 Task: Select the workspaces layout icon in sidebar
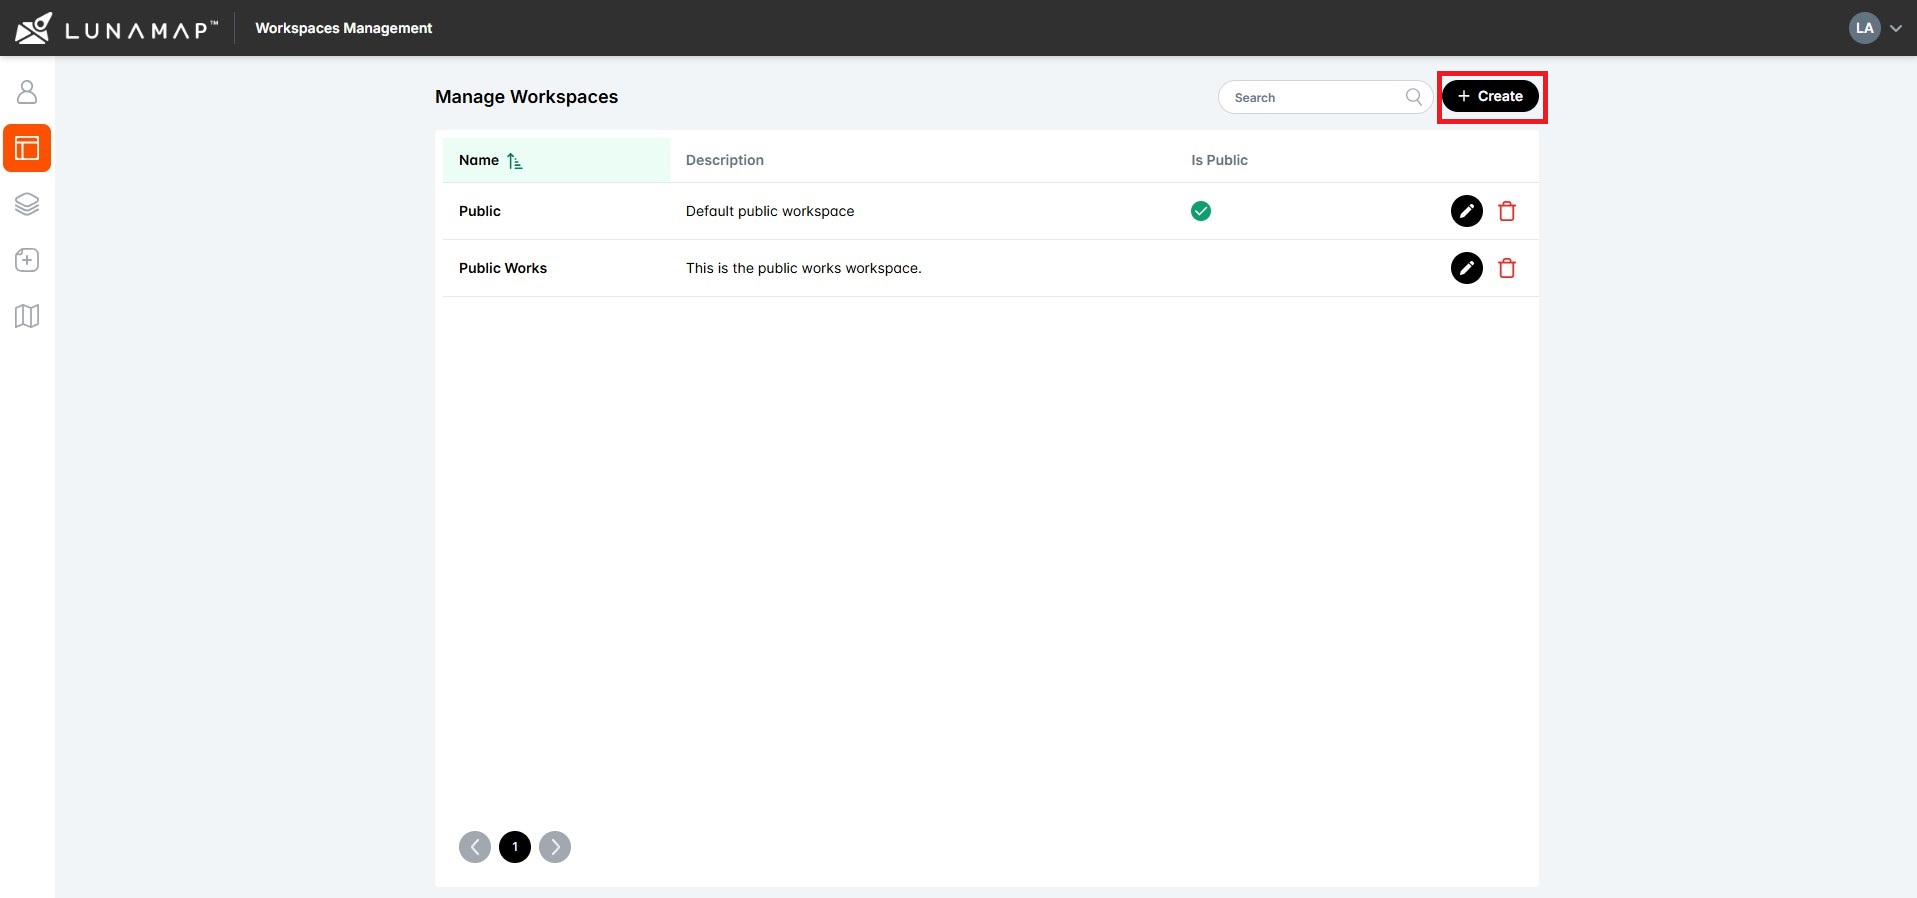click(x=27, y=148)
